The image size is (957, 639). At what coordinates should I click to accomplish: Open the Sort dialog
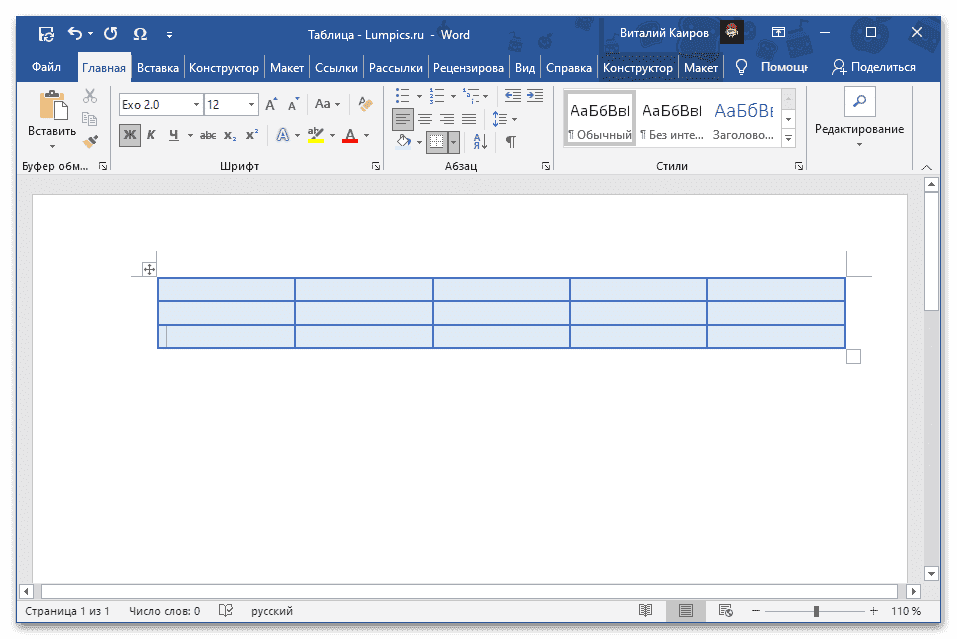tap(479, 141)
